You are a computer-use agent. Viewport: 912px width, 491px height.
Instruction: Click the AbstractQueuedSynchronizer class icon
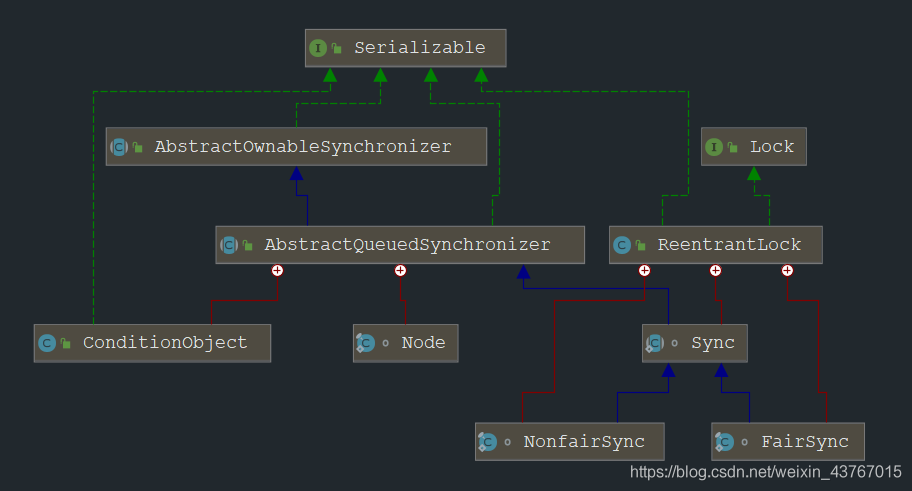click(x=228, y=245)
